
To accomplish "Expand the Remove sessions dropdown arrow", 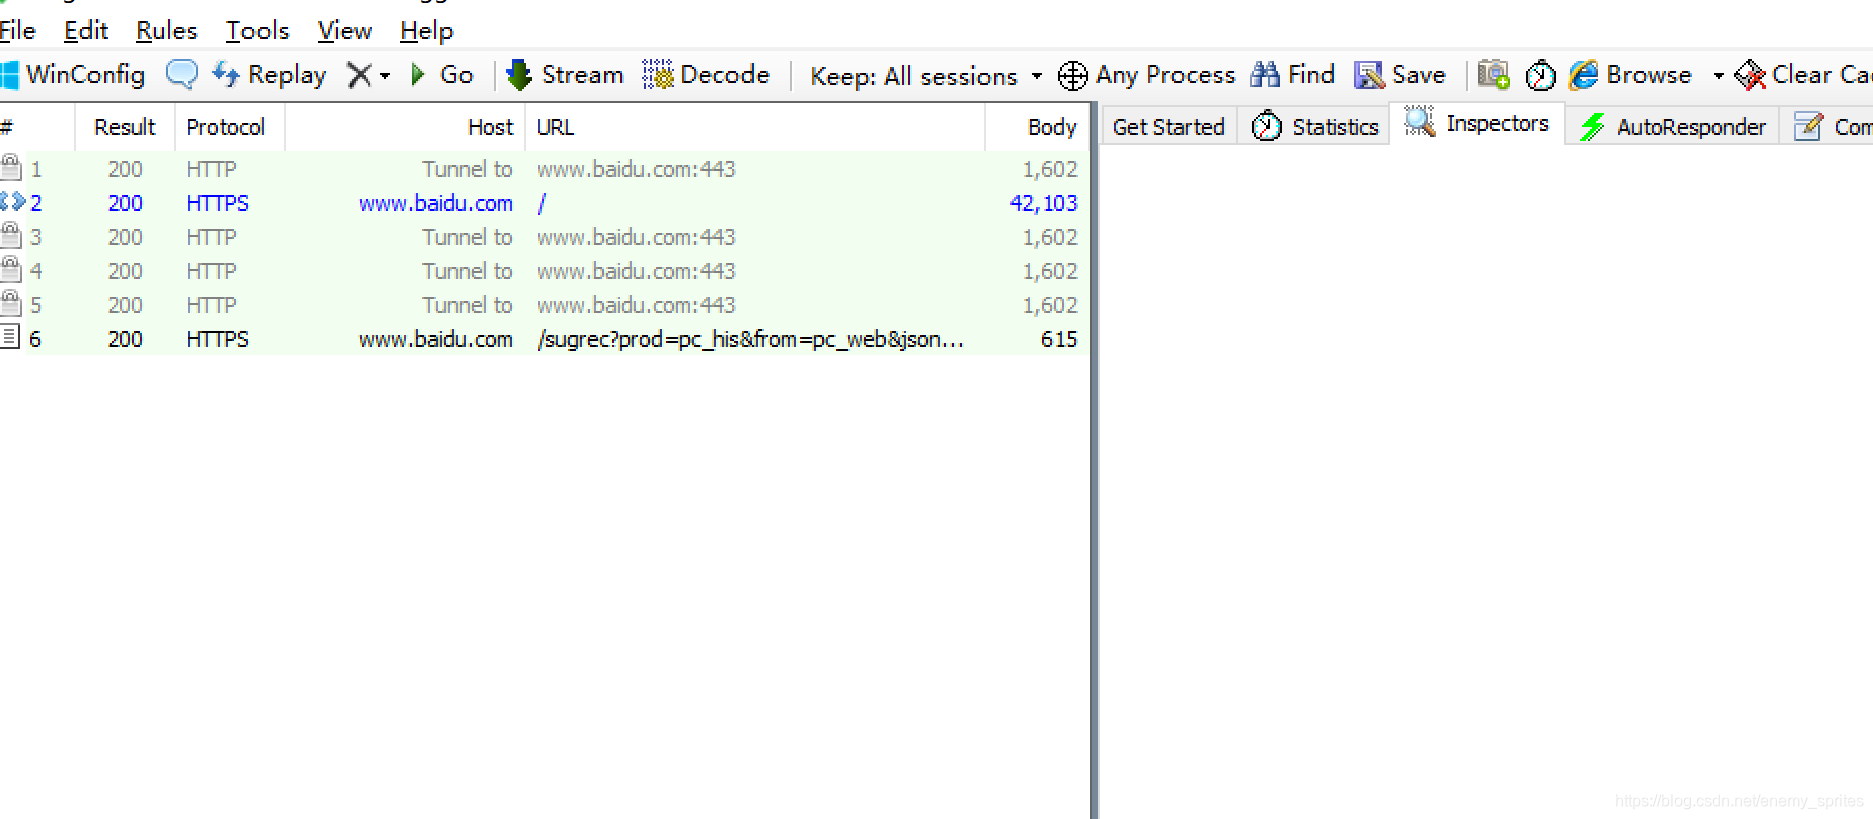I will [385, 76].
